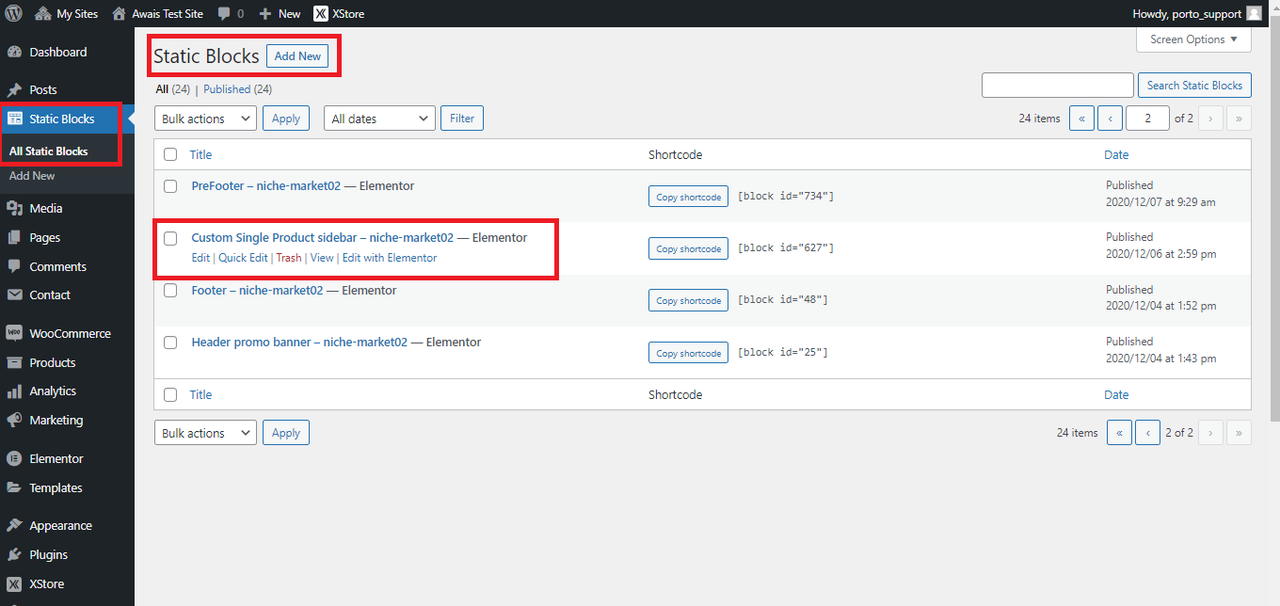
Task: Toggle select-all checkbox in table header
Action: click(x=170, y=155)
